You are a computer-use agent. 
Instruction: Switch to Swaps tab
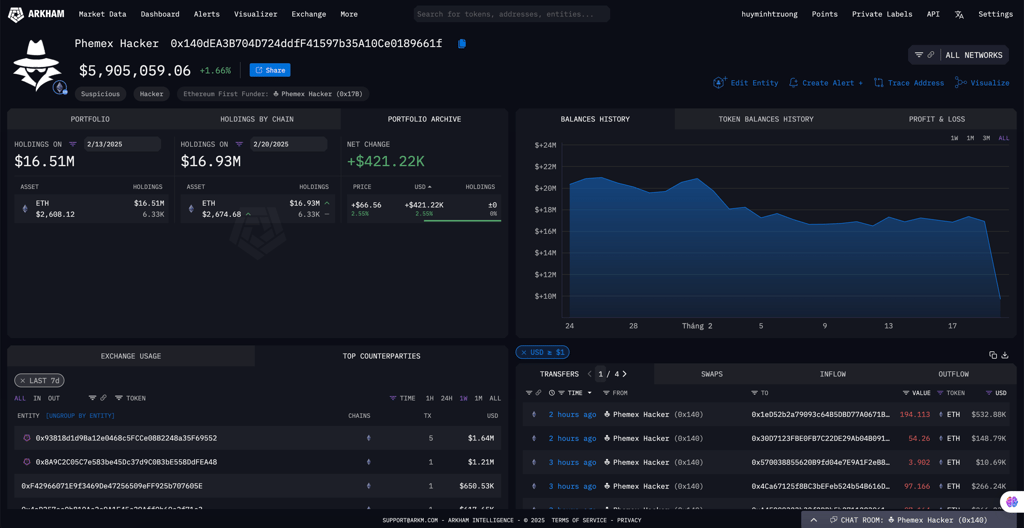(x=712, y=374)
